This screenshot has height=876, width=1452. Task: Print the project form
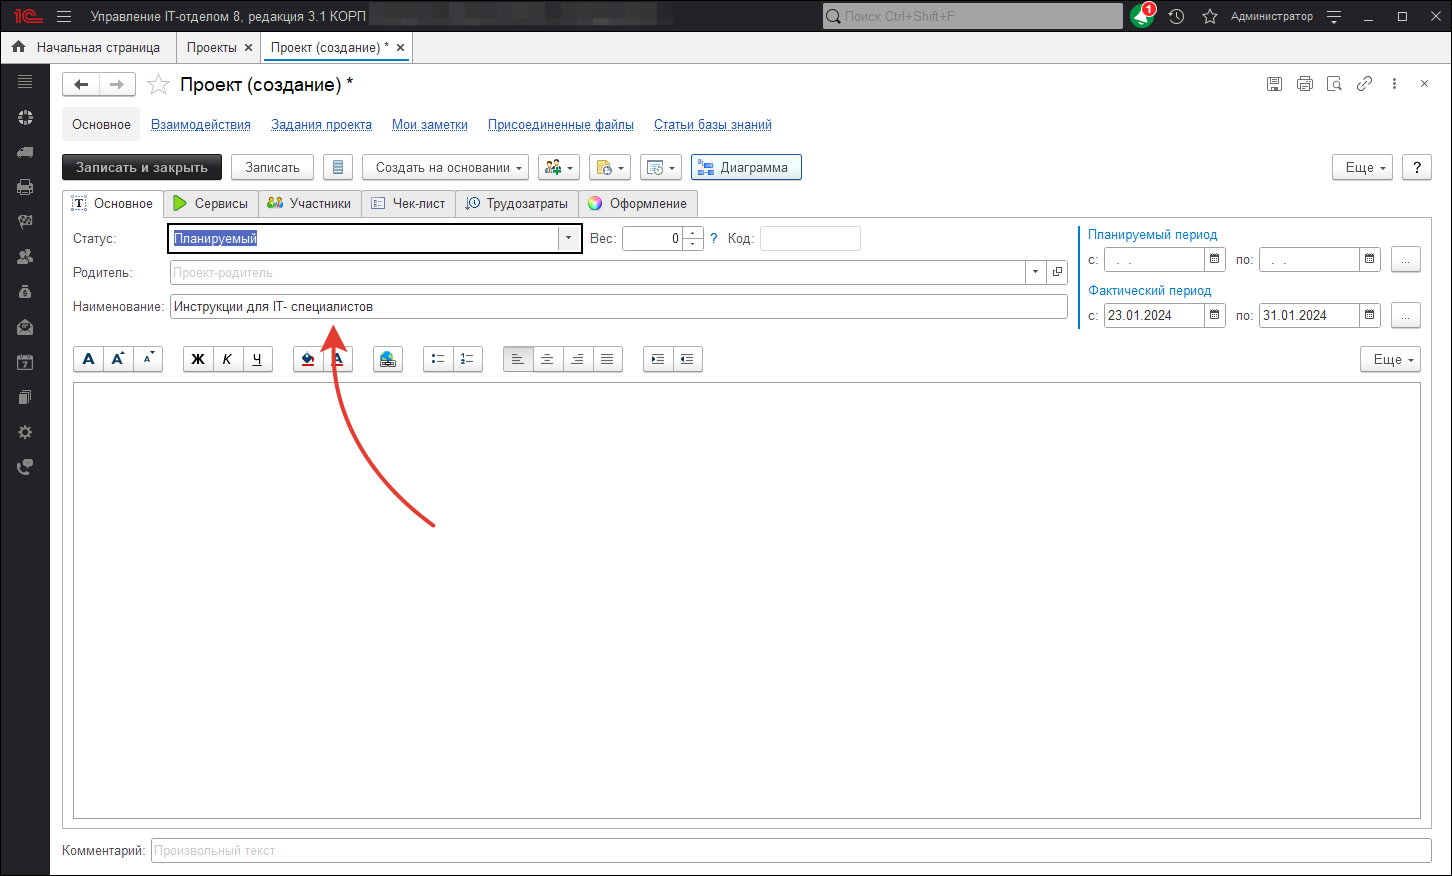pyautogui.click(x=1304, y=84)
